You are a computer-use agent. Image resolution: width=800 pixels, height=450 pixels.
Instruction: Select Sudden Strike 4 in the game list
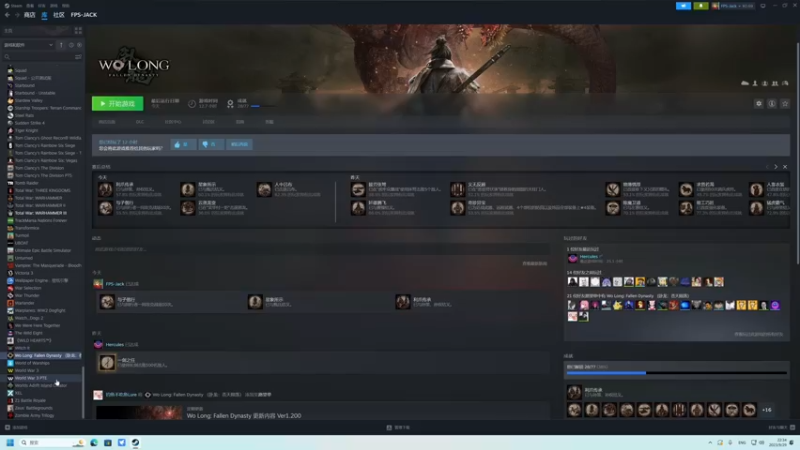point(30,123)
